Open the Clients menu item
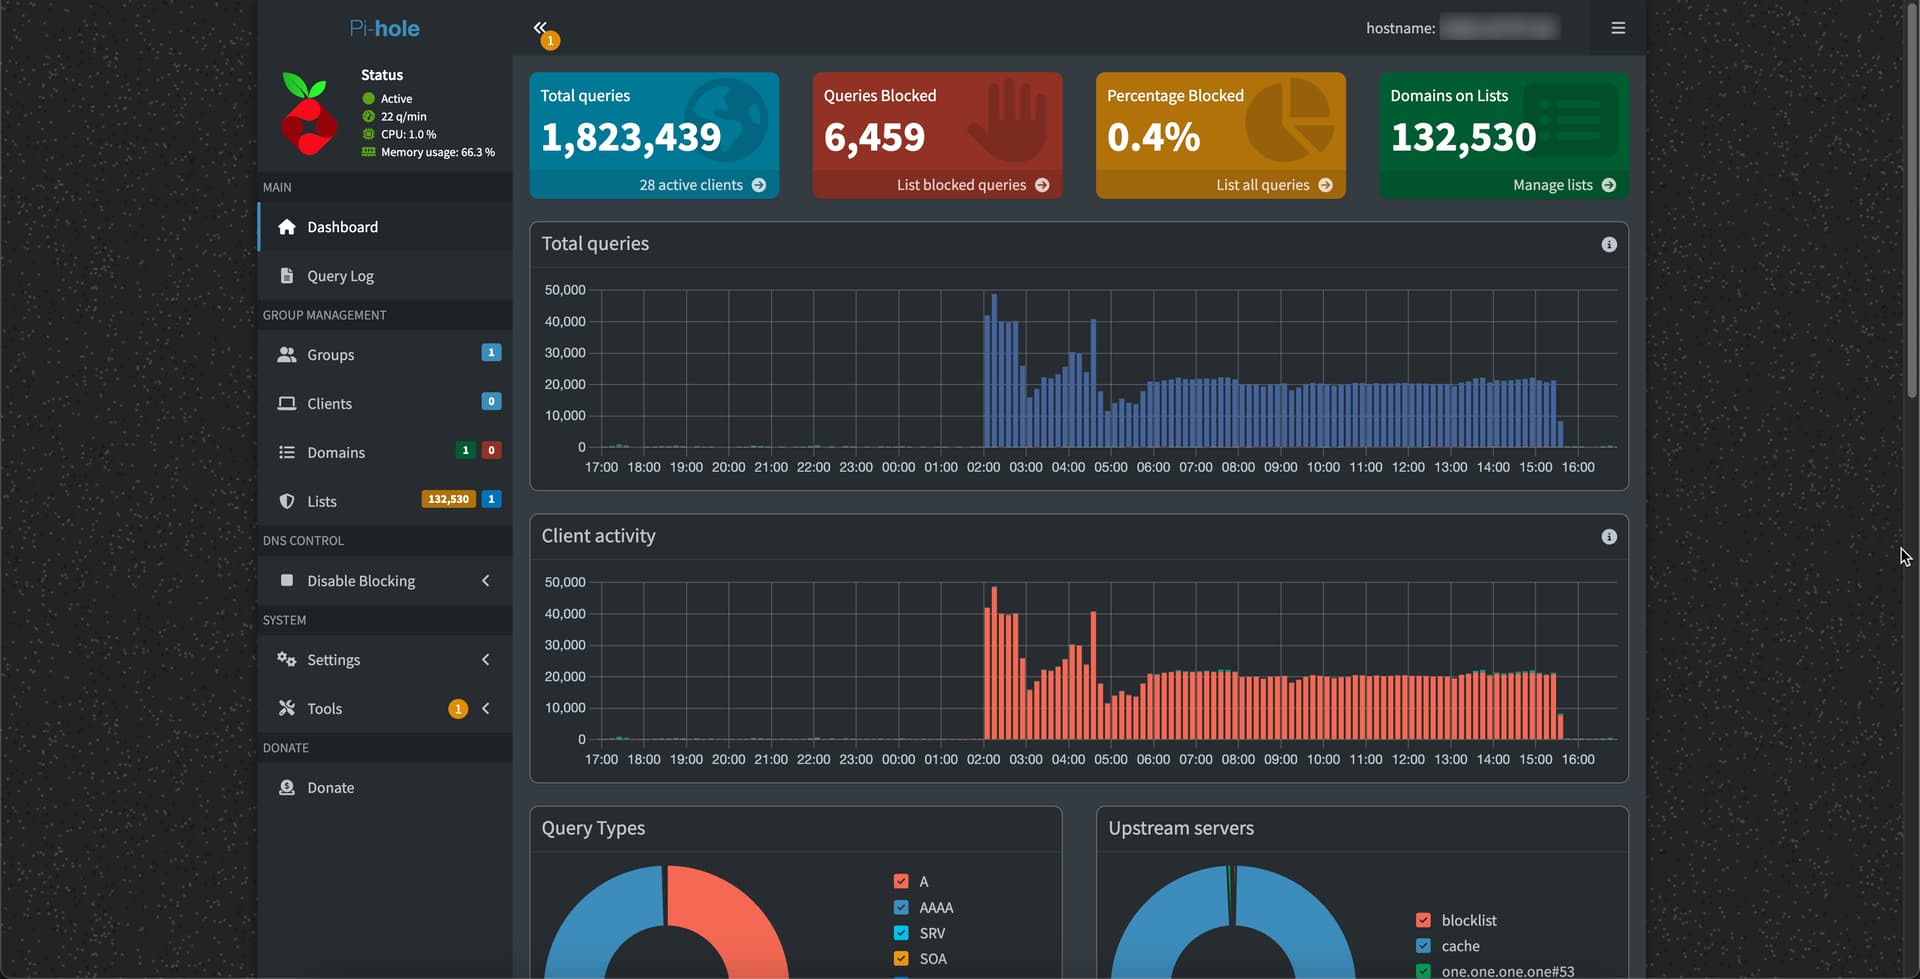1920x979 pixels. (x=385, y=404)
